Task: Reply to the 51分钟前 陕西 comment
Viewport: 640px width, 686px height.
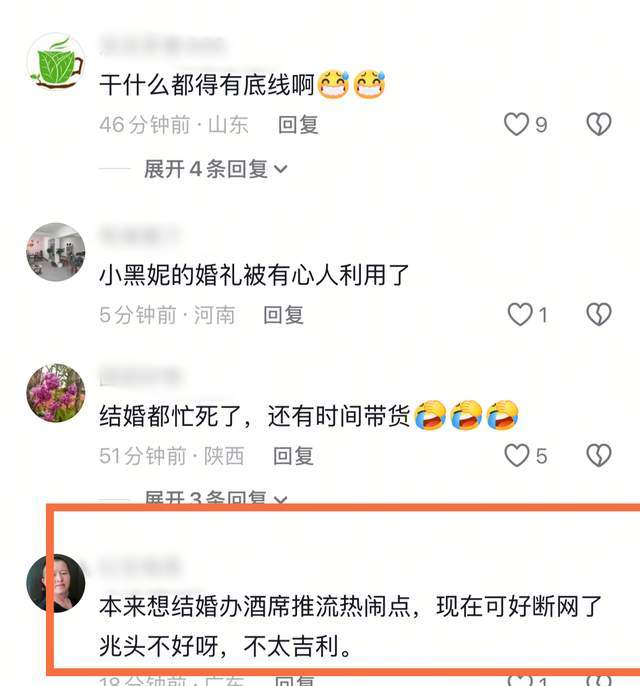Action: pos(293,456)
